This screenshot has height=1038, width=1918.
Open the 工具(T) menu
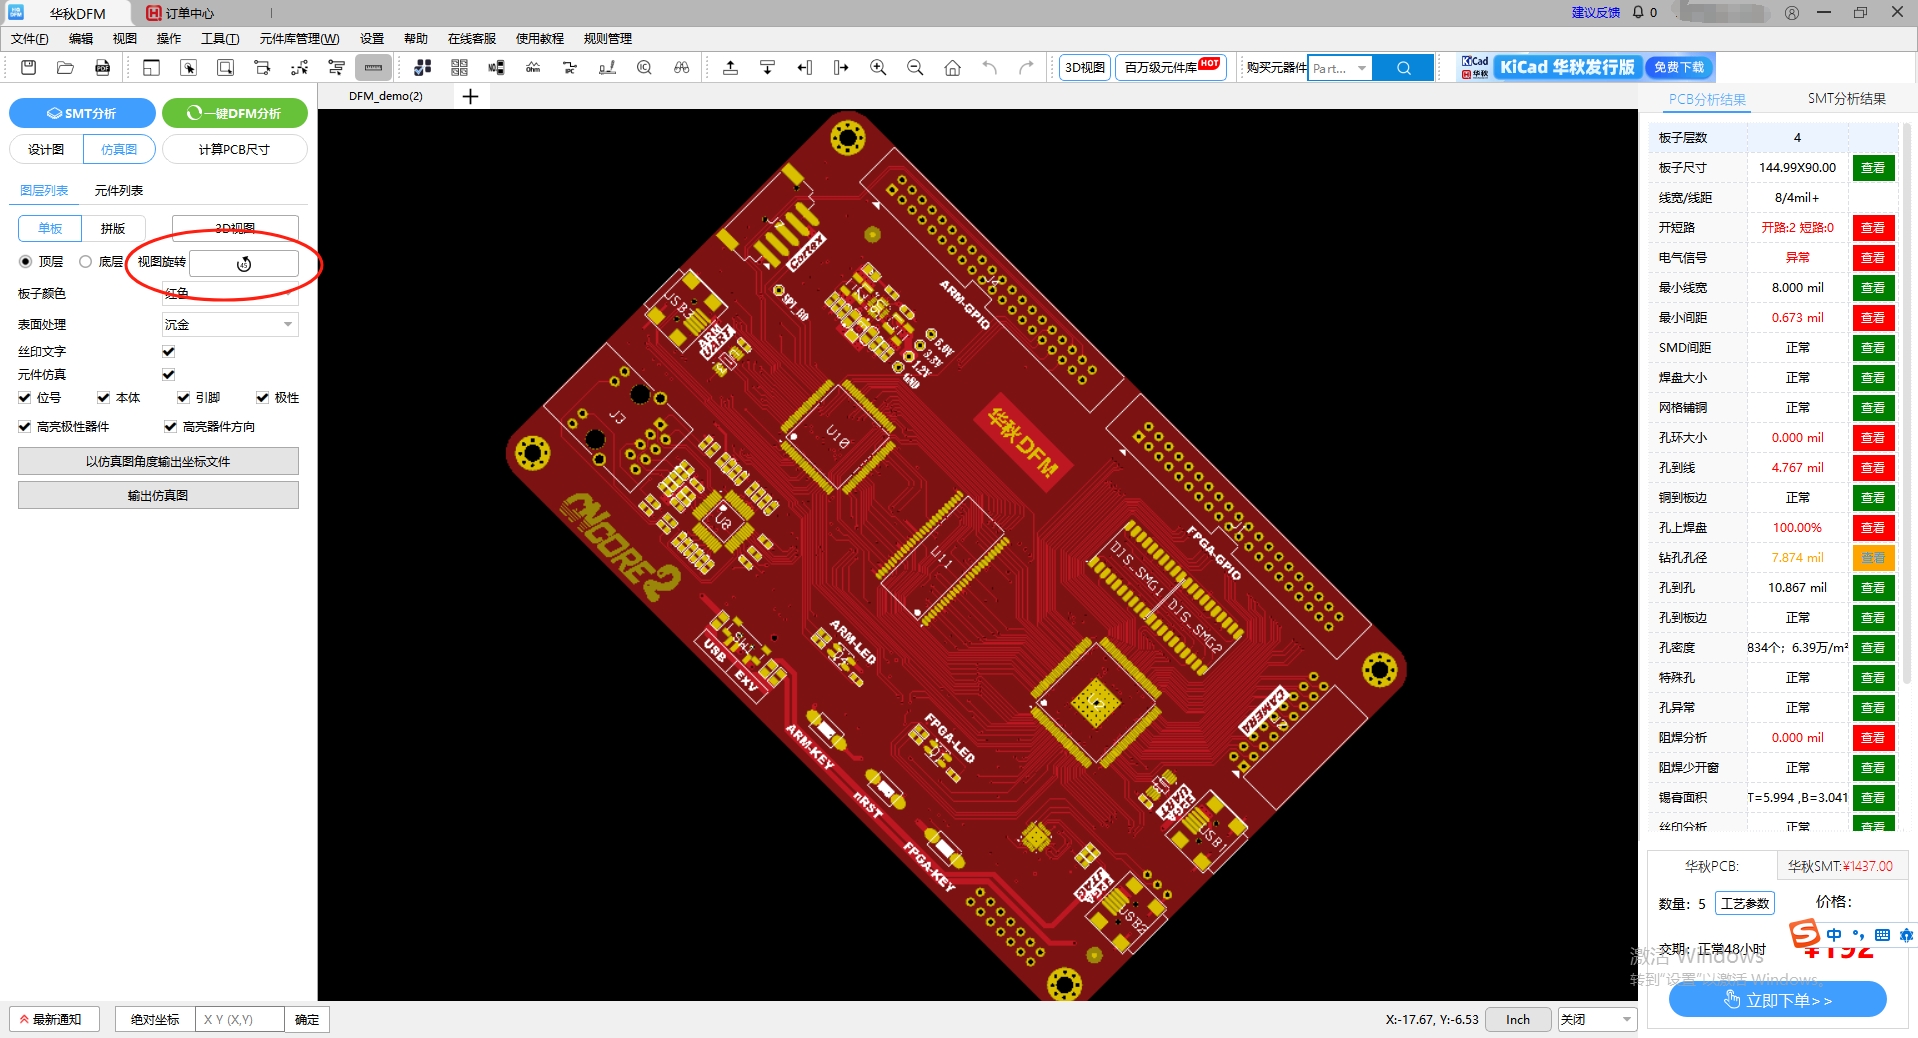(x=219, y=39)
